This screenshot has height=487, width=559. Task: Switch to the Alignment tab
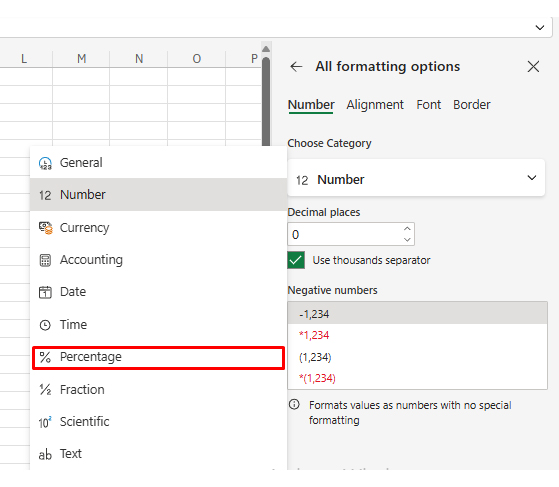375,105
